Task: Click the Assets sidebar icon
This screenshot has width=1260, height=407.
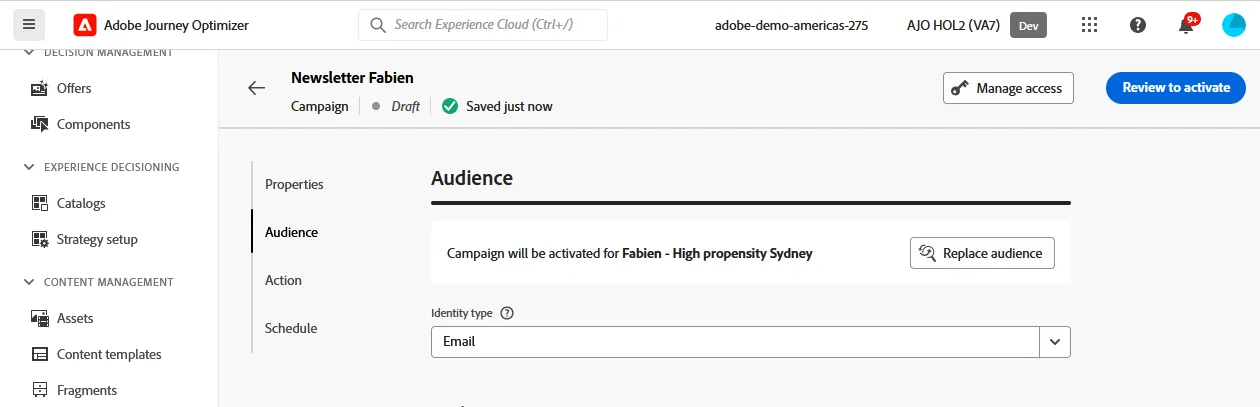Action: [x=40, y=318]
